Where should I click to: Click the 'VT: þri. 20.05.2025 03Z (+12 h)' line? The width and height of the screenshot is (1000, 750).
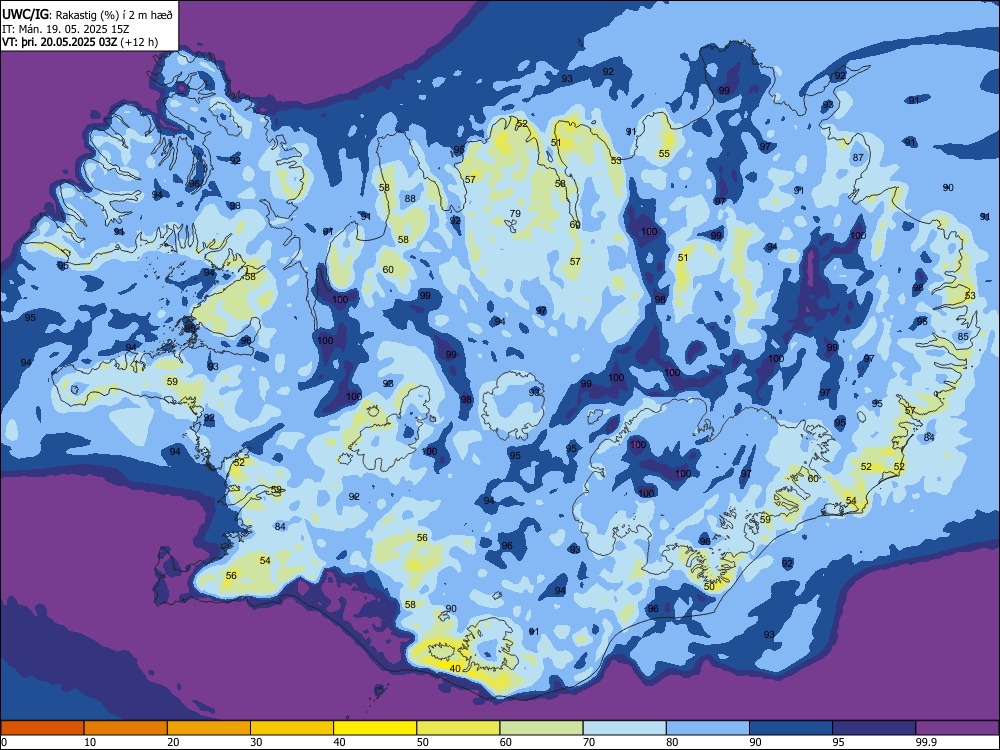click(x=80, y=42)
